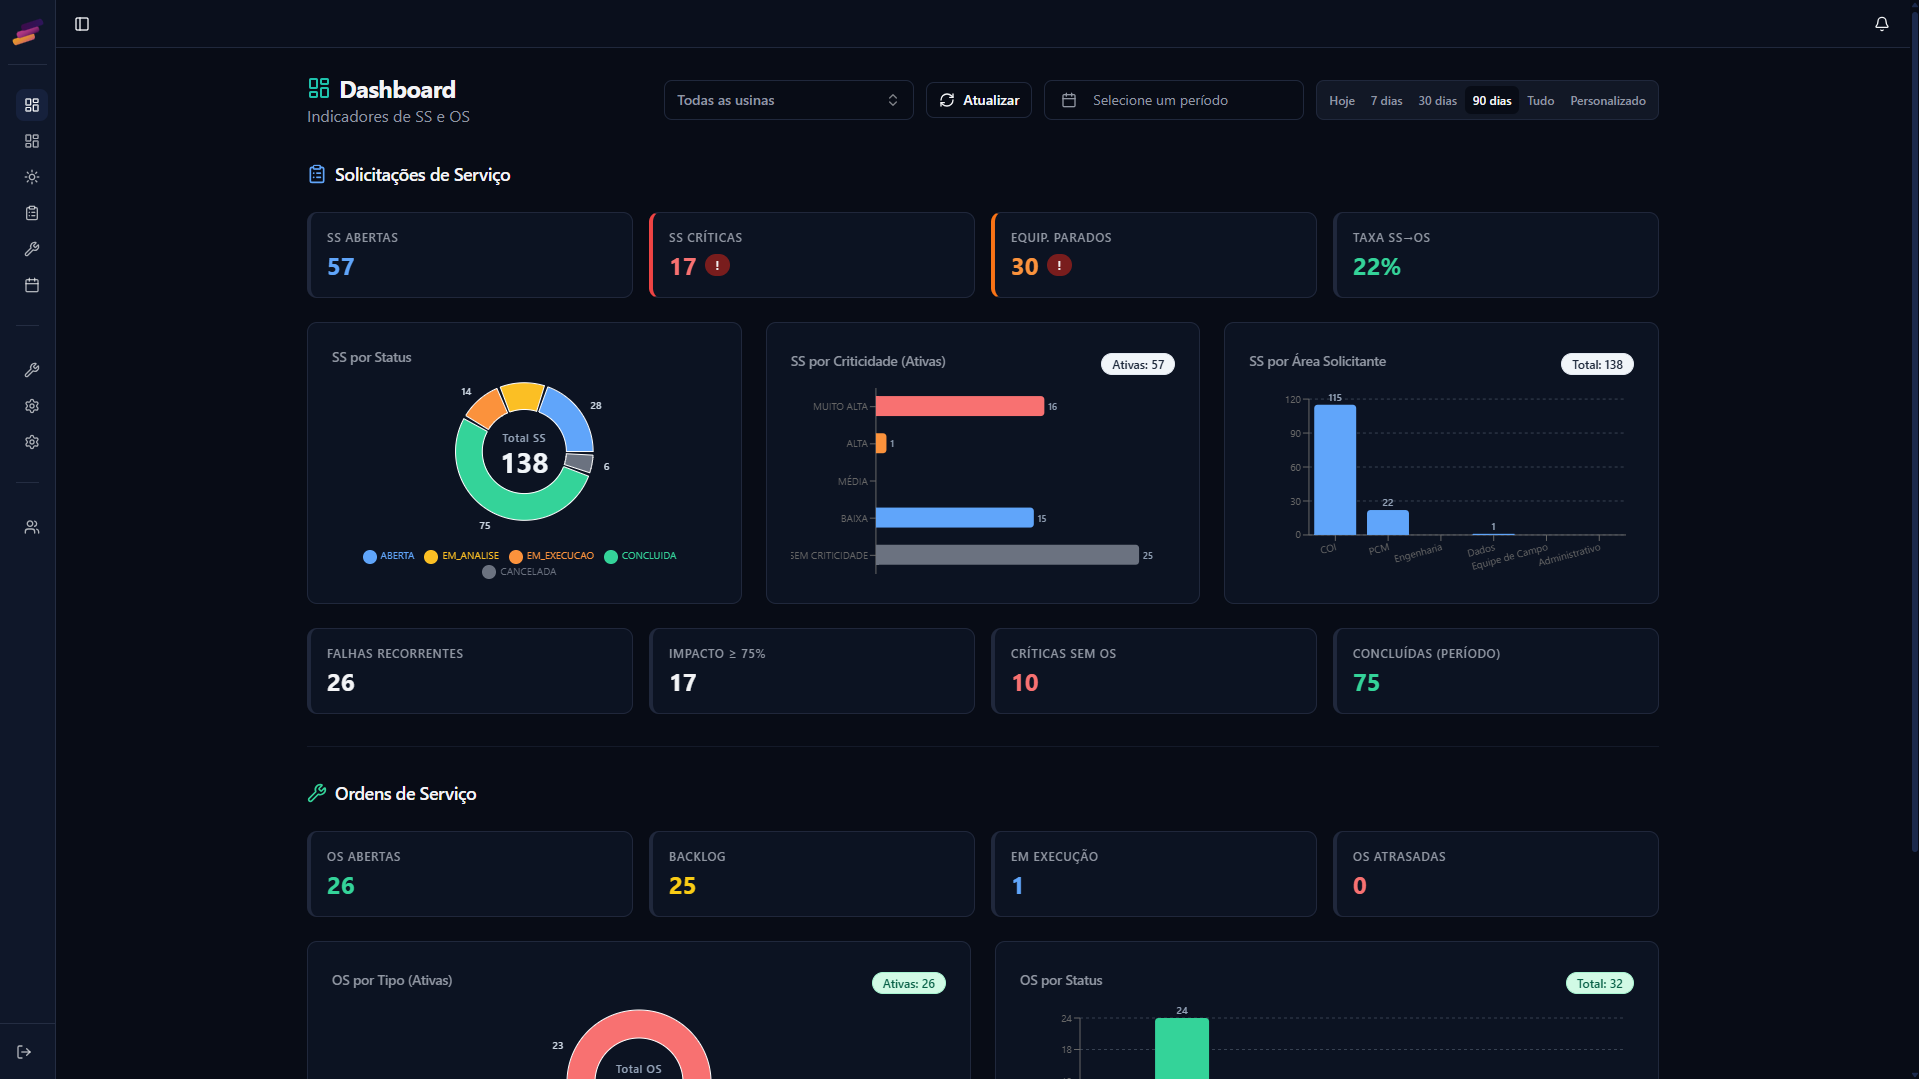Image resolution: width=1919 pixels, height=1079 pixels.
Task: Click the COI bar in area chart
Action: click(x=1334, y=470)
